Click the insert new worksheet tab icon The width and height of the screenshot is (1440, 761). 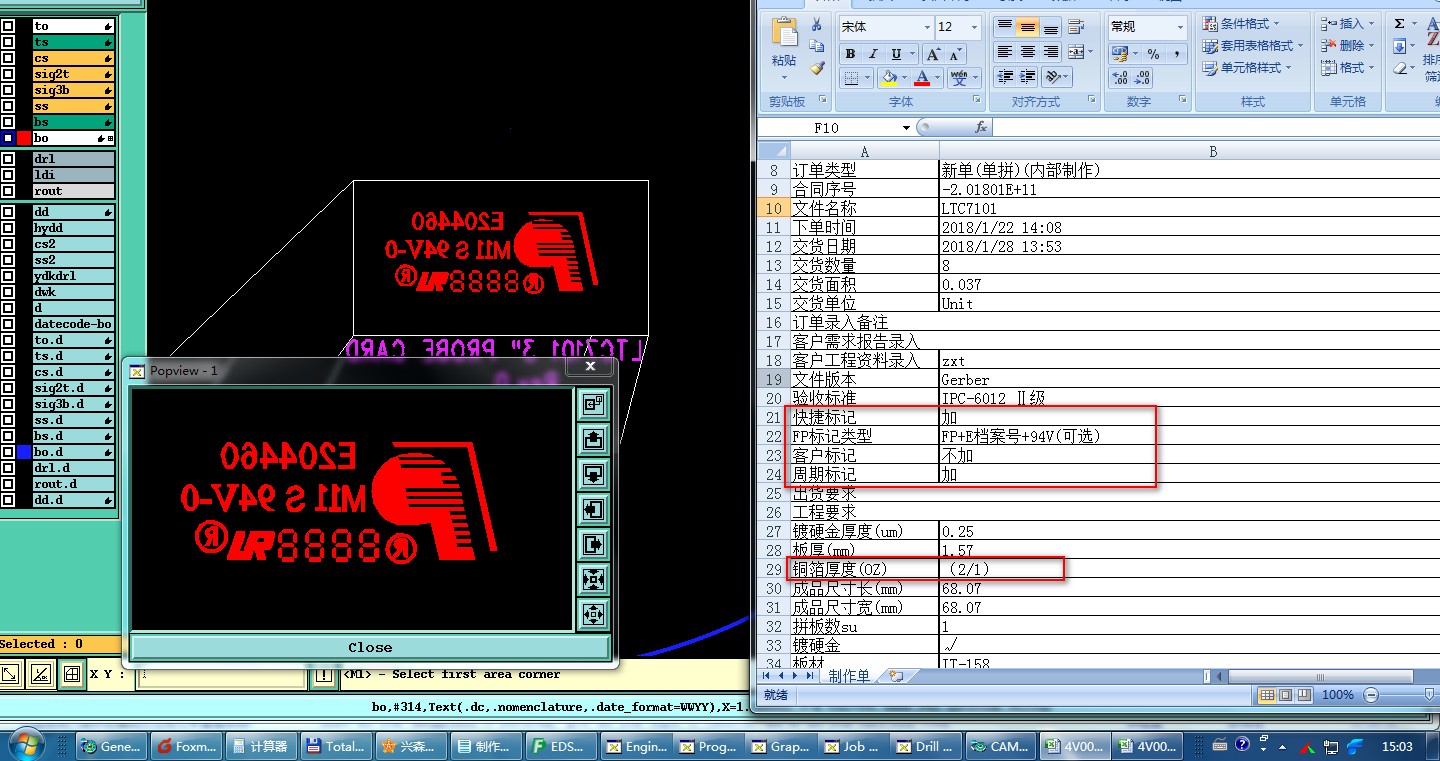click(896, 676)
